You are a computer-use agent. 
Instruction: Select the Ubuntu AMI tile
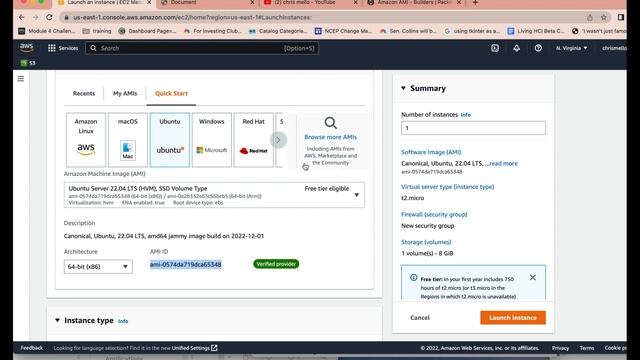pyautogui.click(x=170, y=140)
